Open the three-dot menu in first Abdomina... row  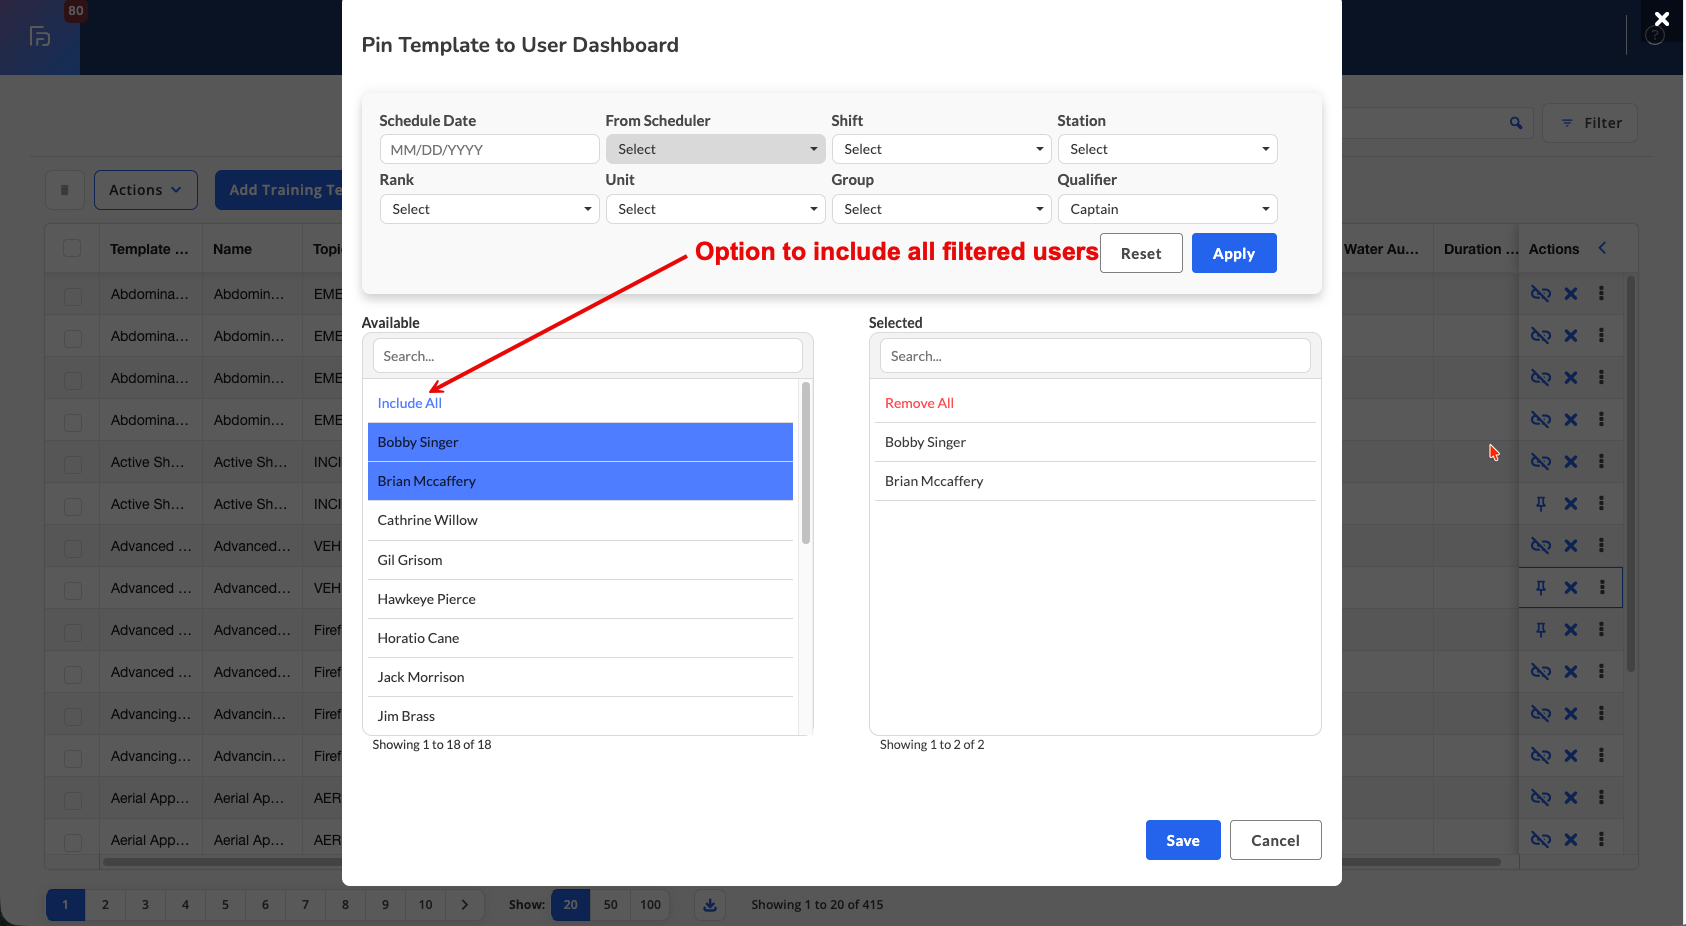pos(1601,294)
